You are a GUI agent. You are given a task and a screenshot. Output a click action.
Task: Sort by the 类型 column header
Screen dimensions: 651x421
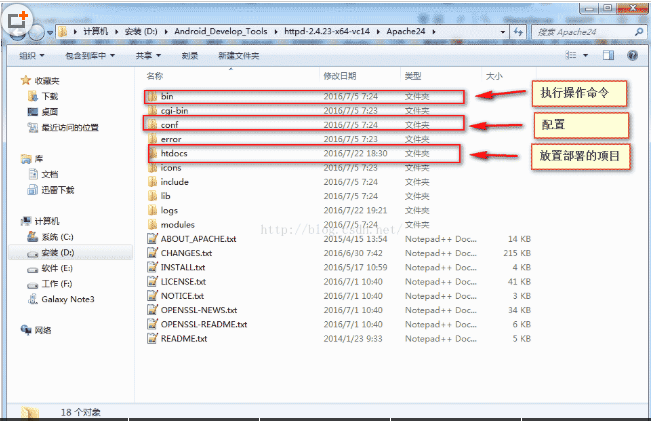(x=413, y=76)
